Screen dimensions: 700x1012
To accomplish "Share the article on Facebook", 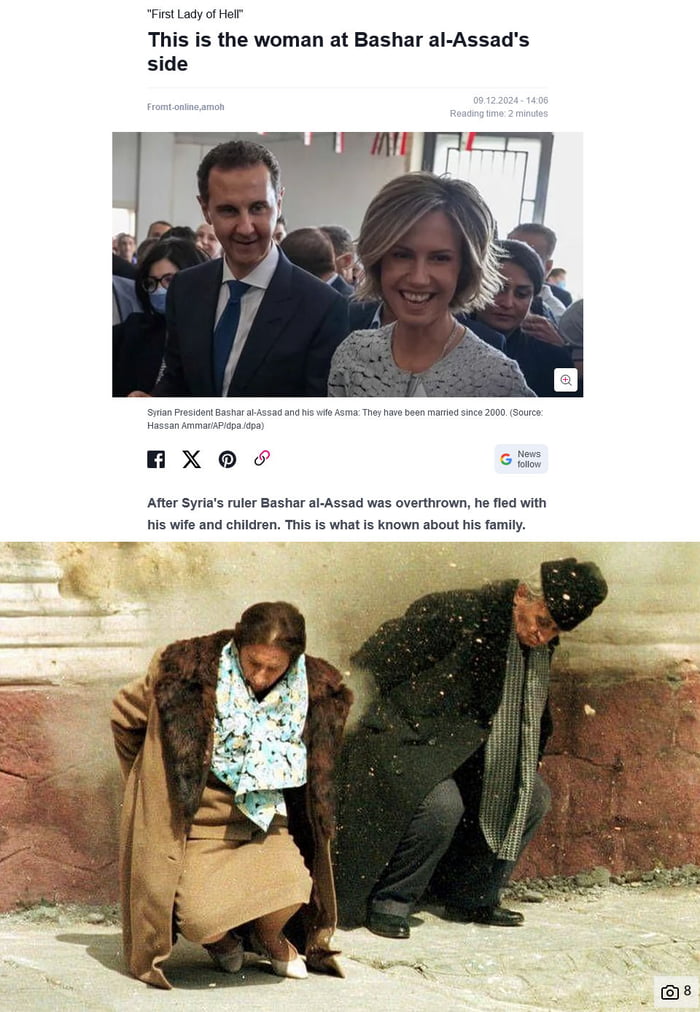I will [x=156, y=459].
